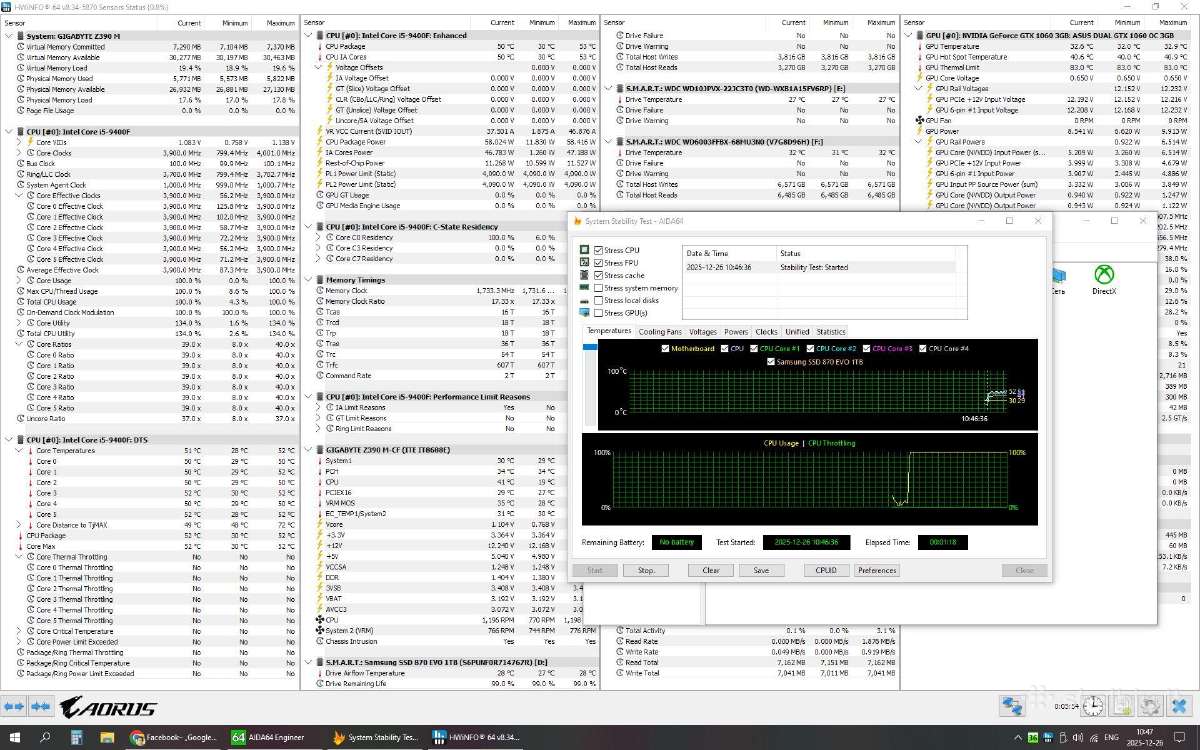The height and width of the screenshot is (750, 1200).
Task: Toggle CPU Core #1 graph checkbox
Action: (753, 348)
